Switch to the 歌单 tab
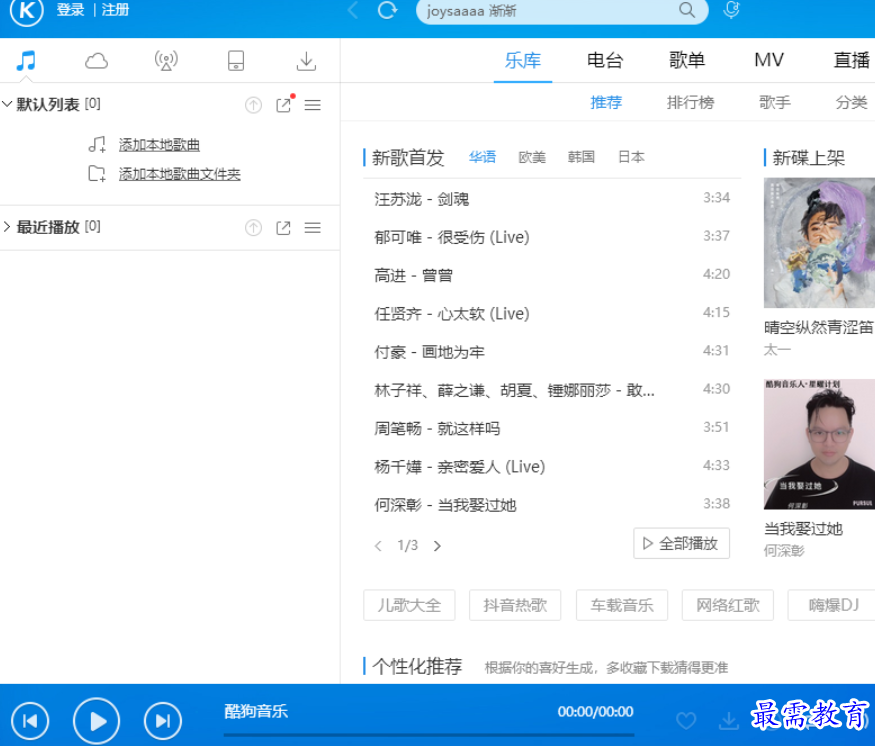The height and width of the screenshot is (746, 875). pos(687,60)
